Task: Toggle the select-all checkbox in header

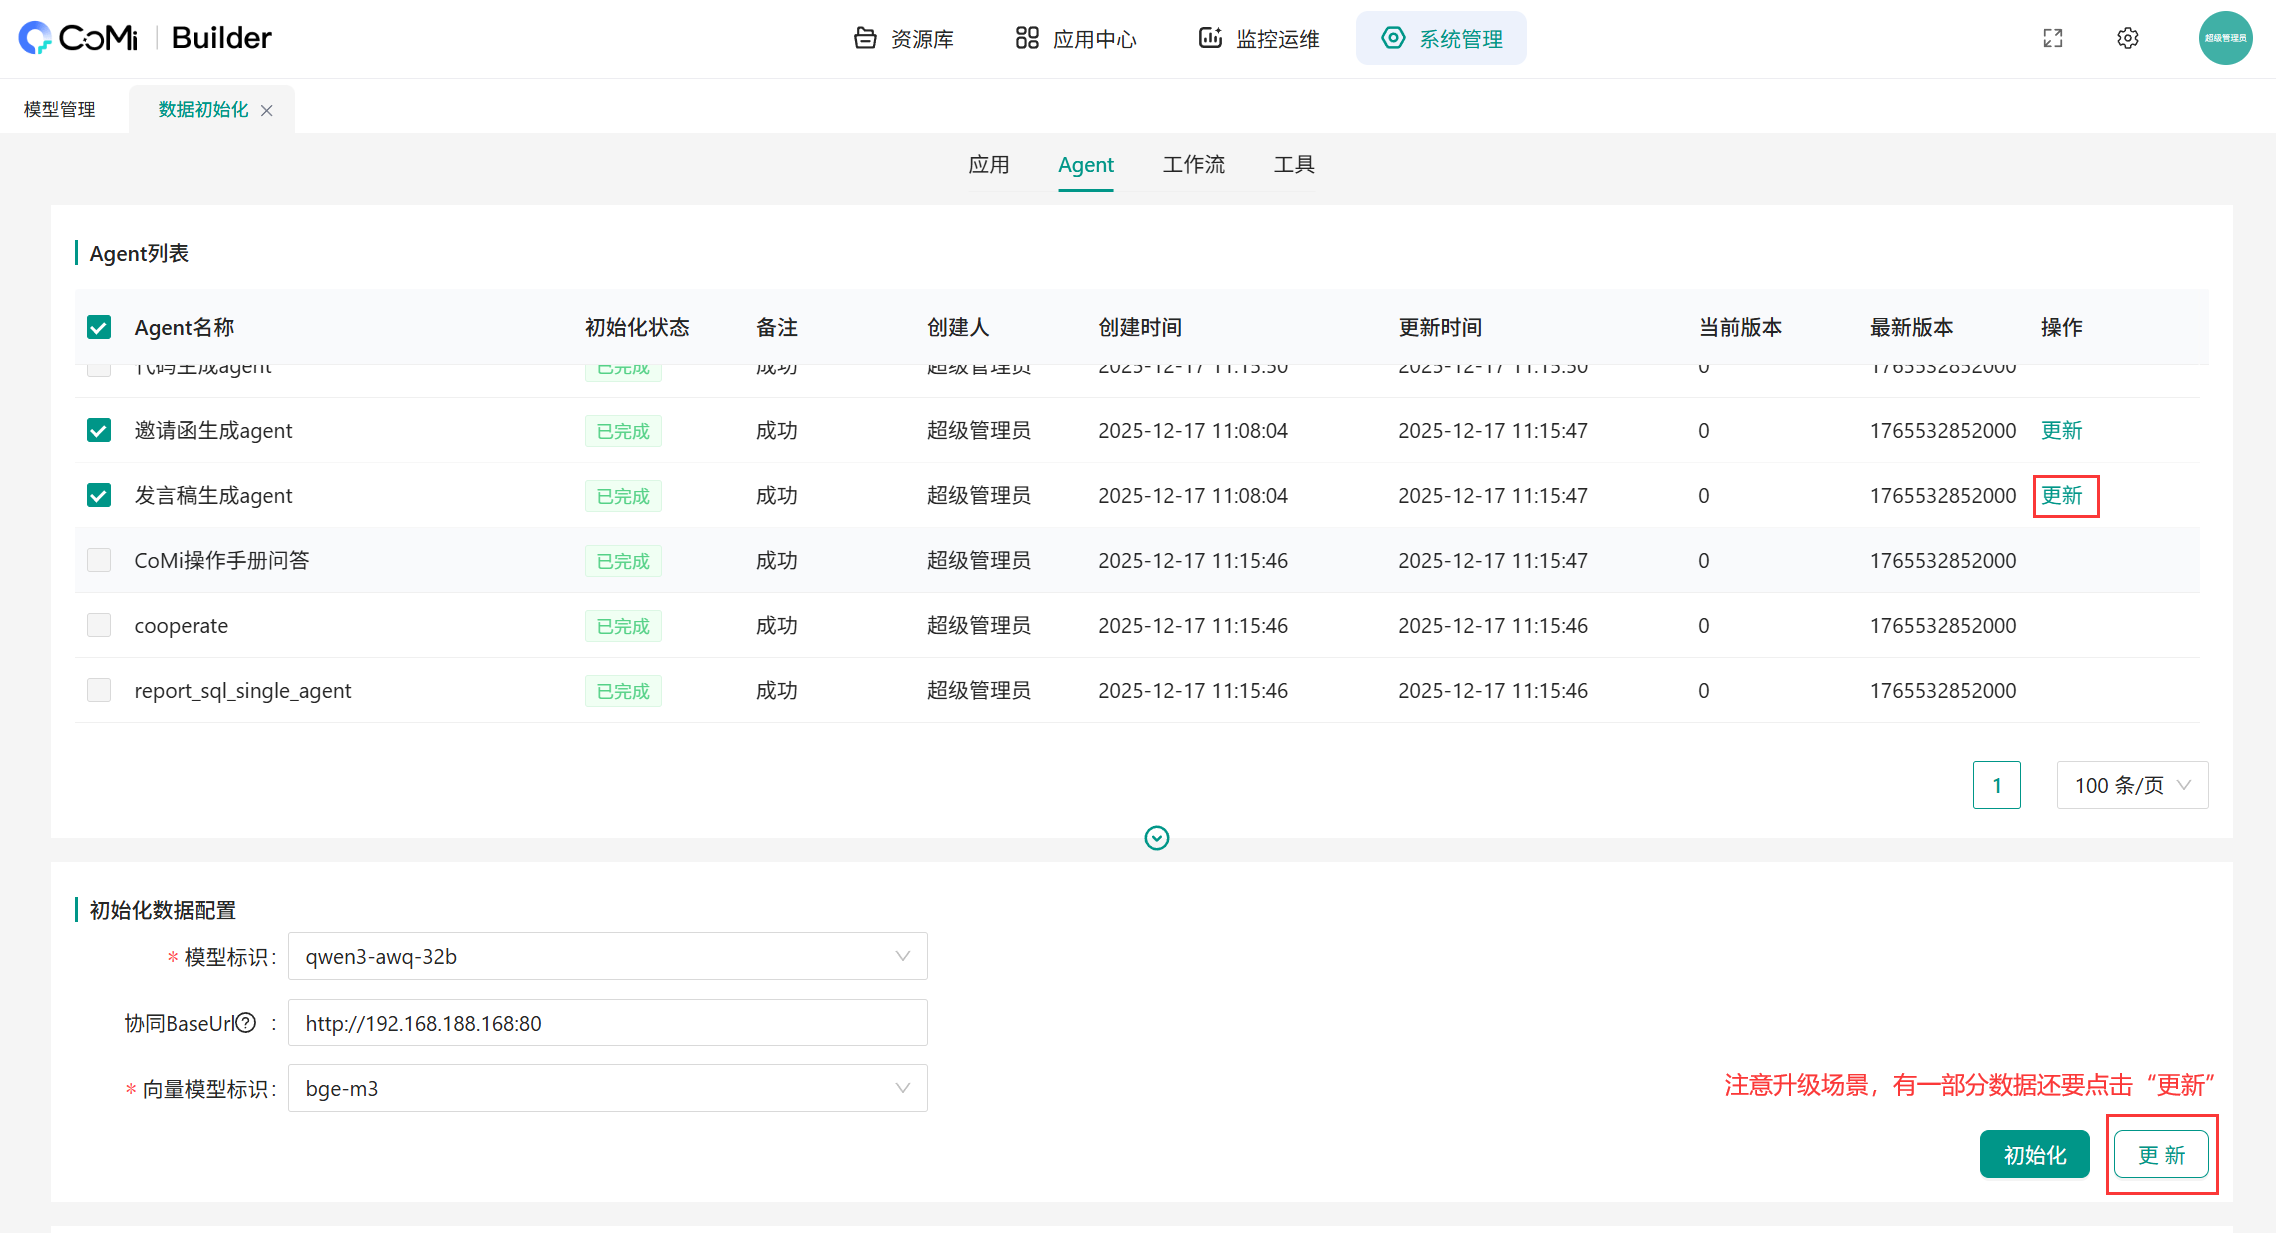Action: pos(99,327)
